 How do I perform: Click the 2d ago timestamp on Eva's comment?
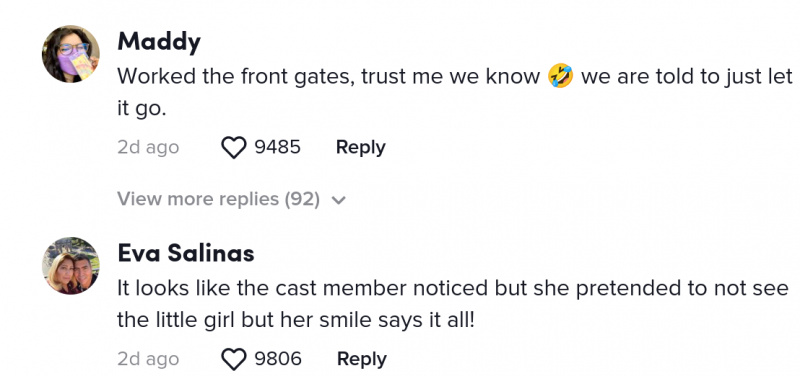click(x=148, y=359)
